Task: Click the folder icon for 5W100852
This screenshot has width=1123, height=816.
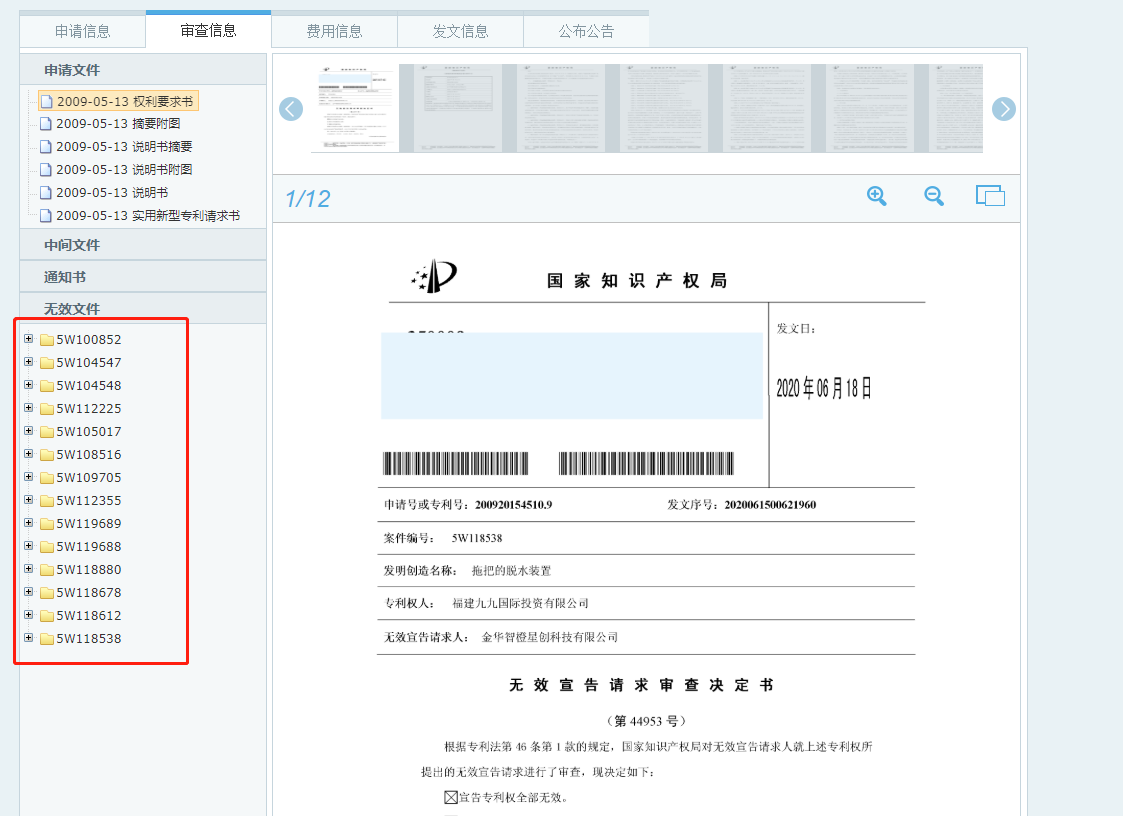Action: tap(47, 340)
